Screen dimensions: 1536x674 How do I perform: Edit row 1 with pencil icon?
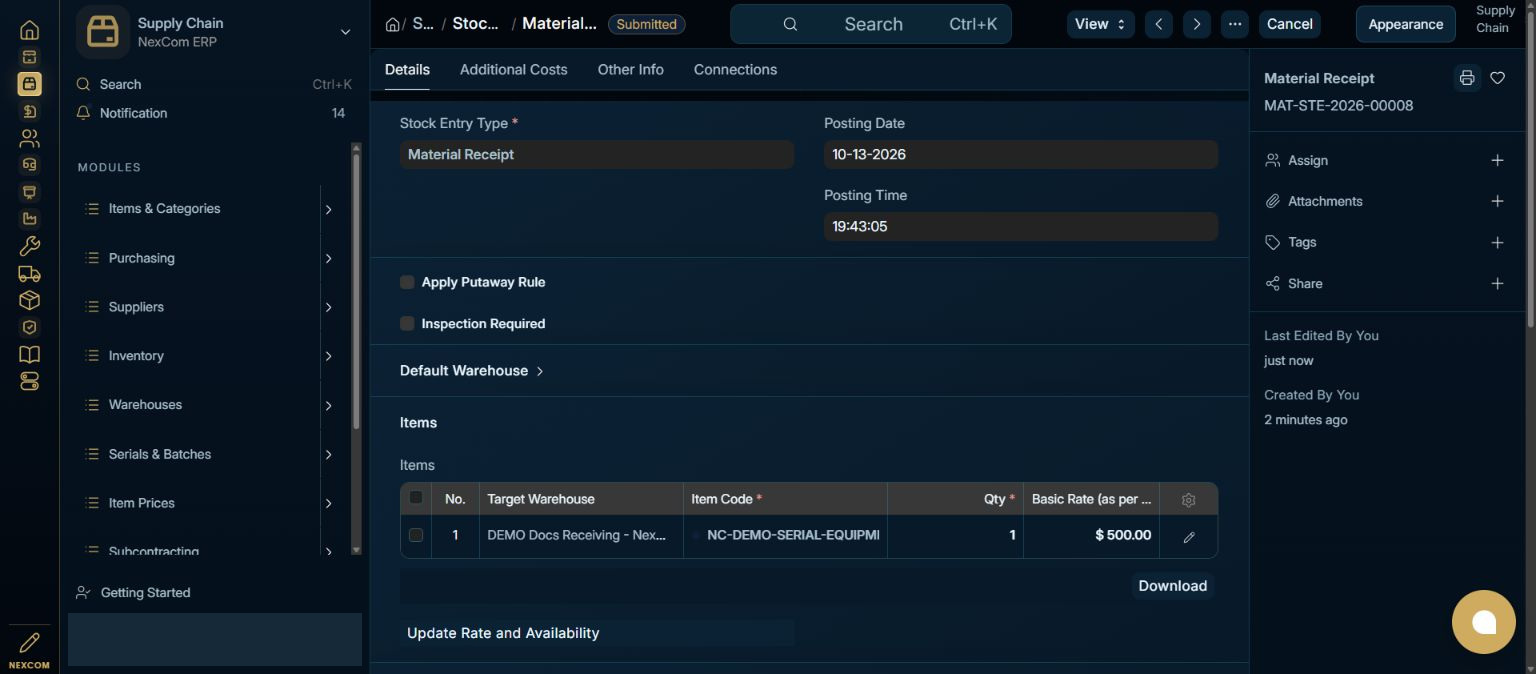1188,537
